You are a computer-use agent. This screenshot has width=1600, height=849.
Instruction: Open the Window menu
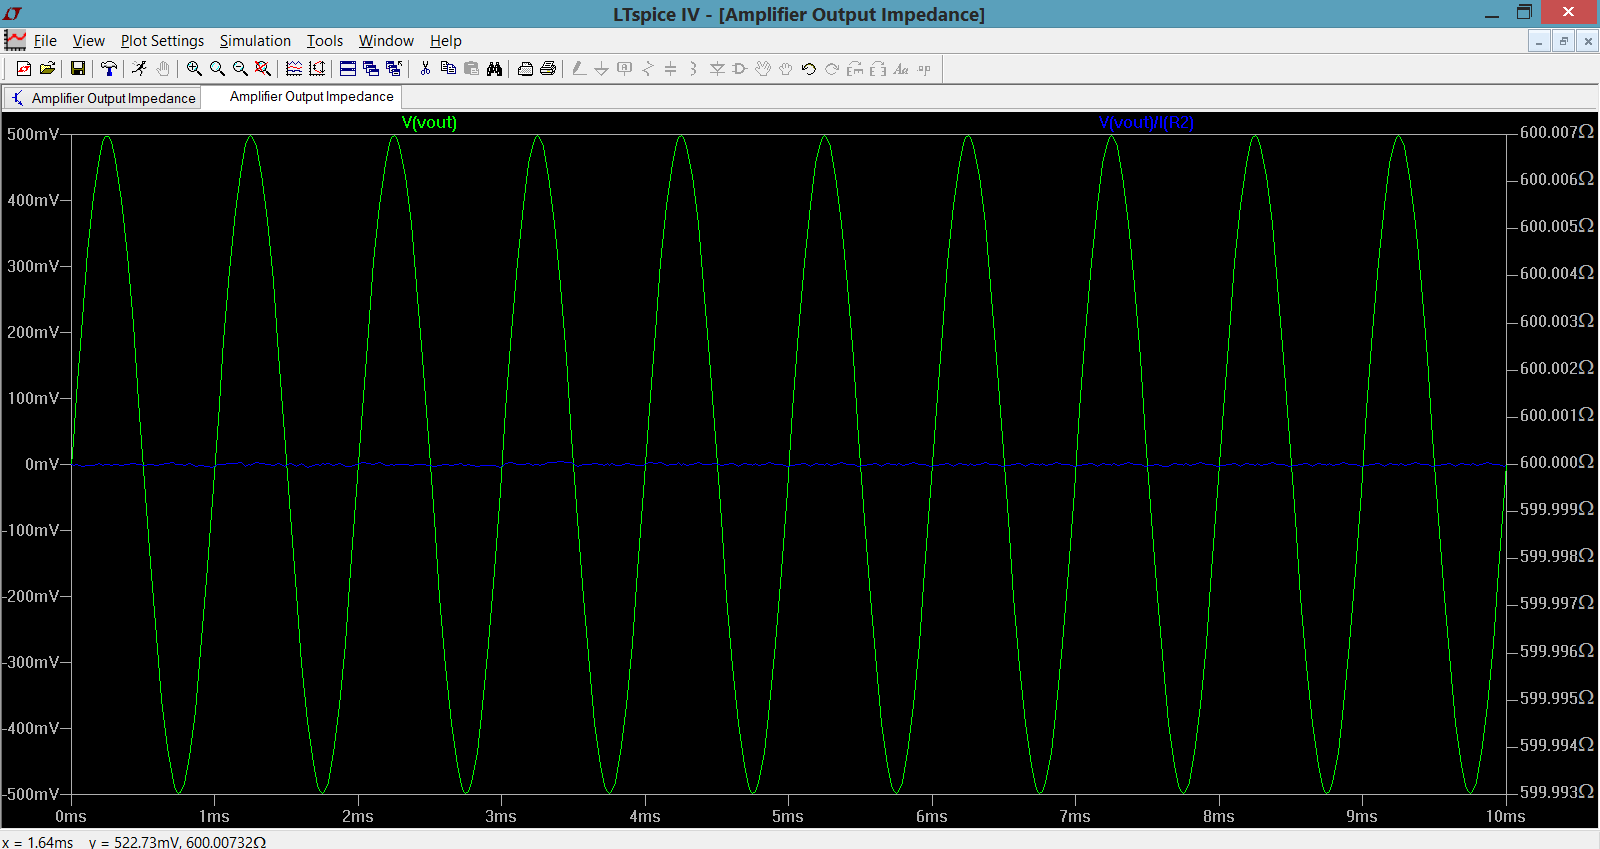point(386,41)
